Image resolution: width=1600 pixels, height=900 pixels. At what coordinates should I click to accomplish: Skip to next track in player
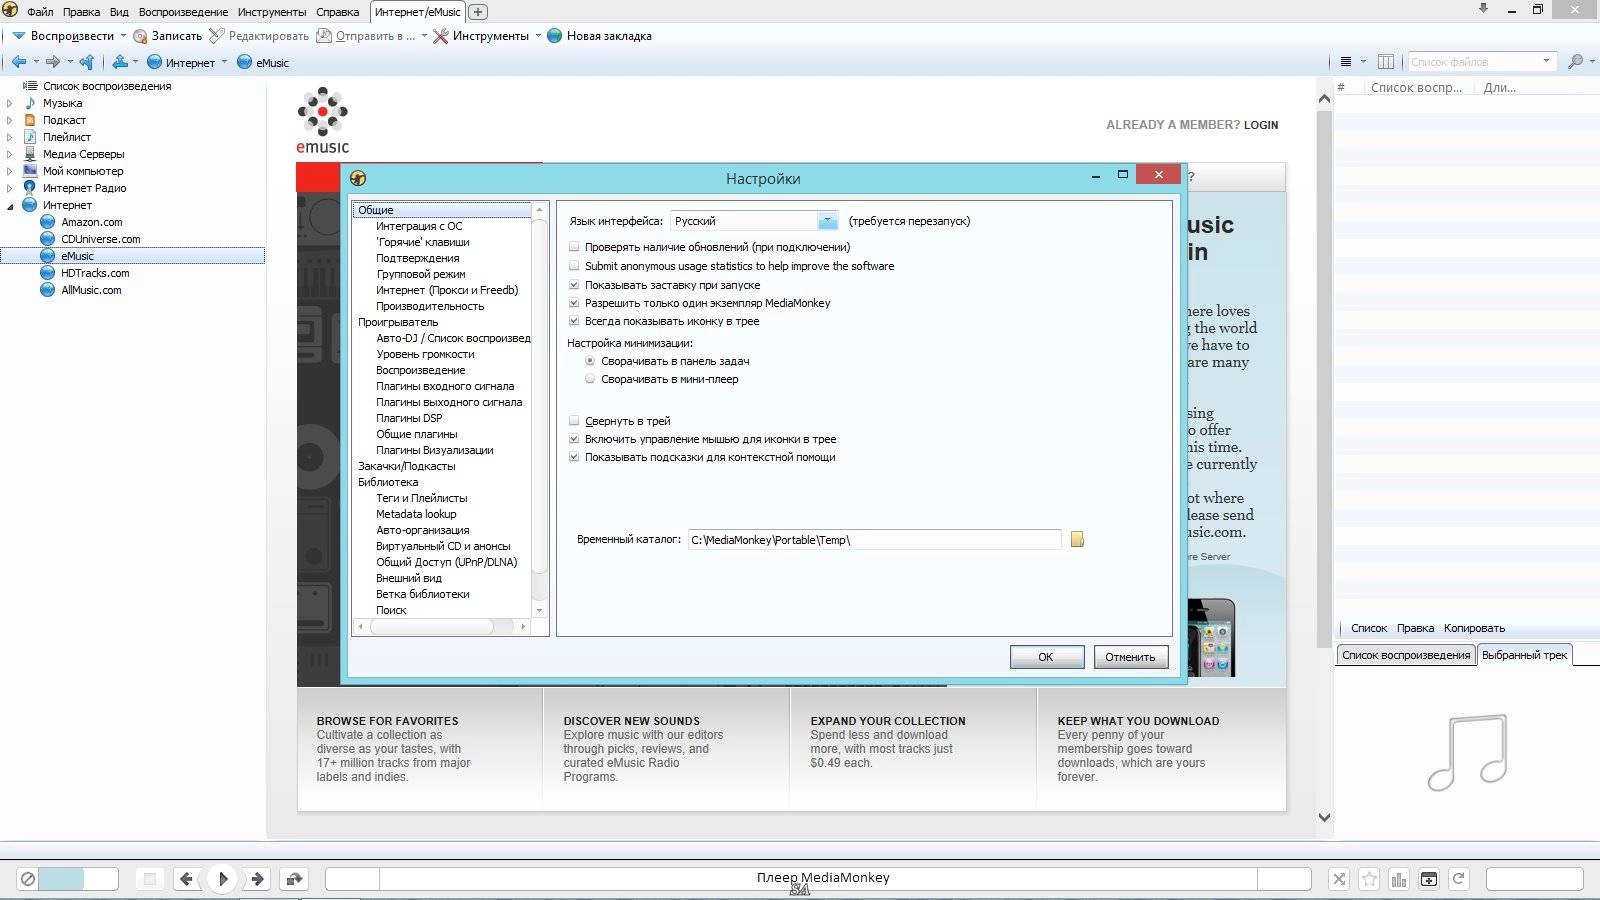(x=258, y=879)
